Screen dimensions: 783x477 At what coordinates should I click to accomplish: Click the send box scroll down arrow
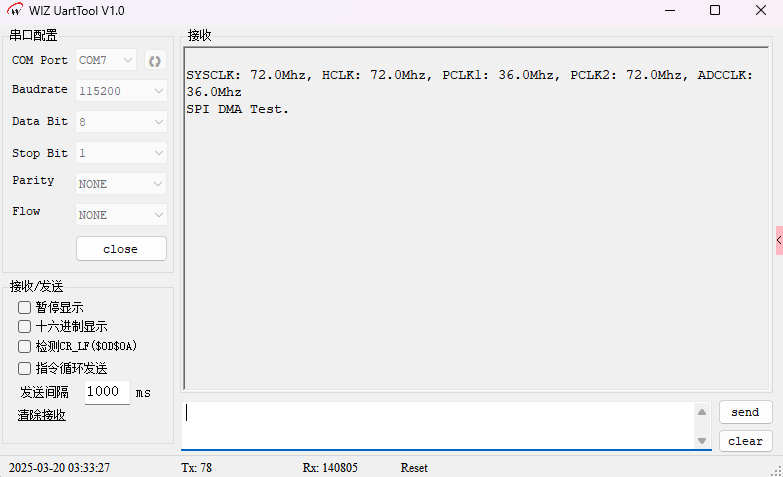click(x=702, y=440)
